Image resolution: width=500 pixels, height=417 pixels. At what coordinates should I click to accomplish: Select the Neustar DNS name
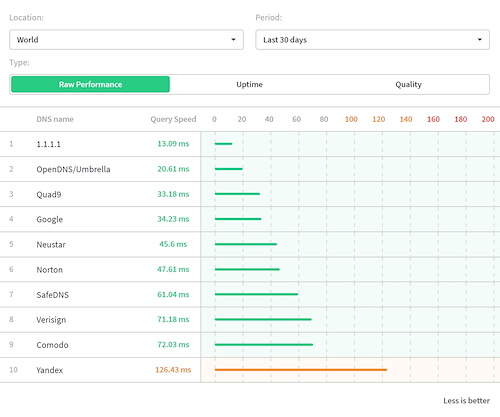[x=51, y=244]
